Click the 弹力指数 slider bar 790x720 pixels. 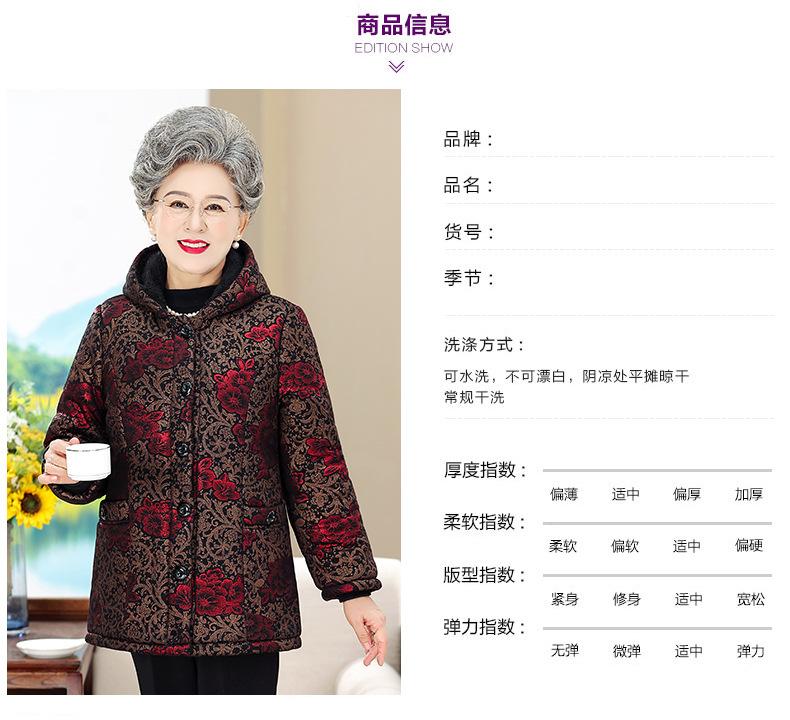657,629
